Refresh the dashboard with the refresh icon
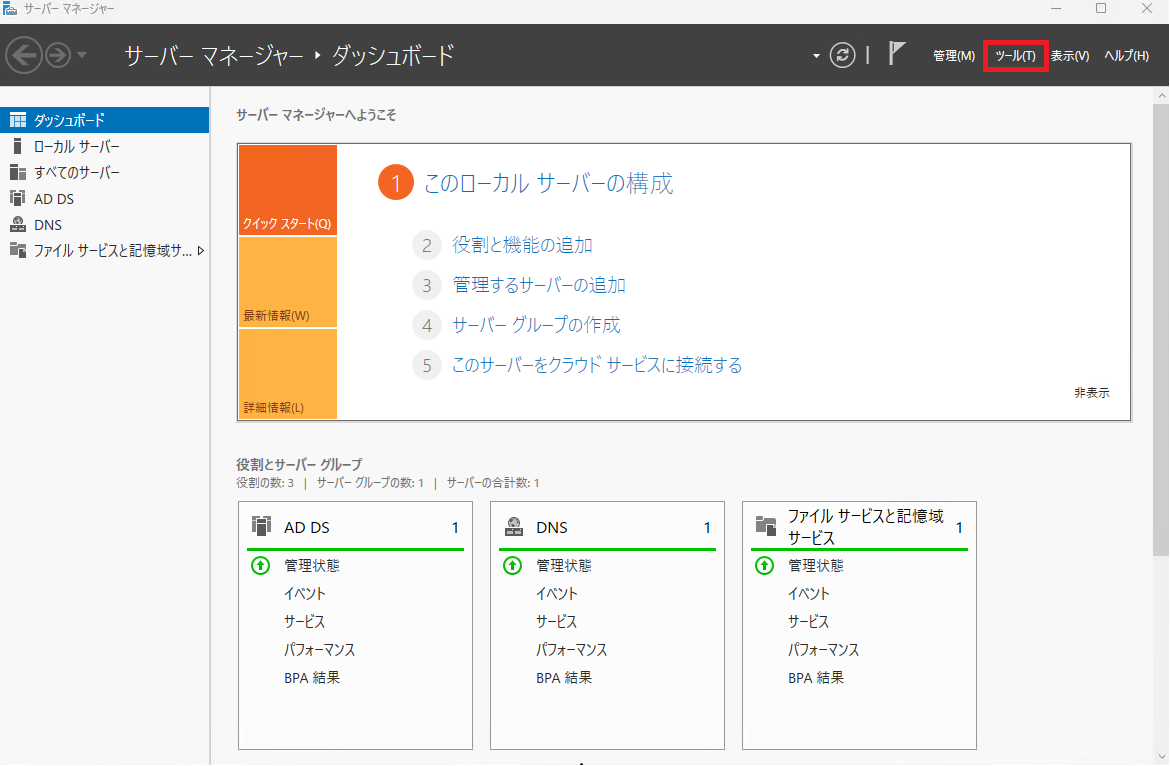The image size is (1170, 766). pyautogui.click(x=842, y=55)
